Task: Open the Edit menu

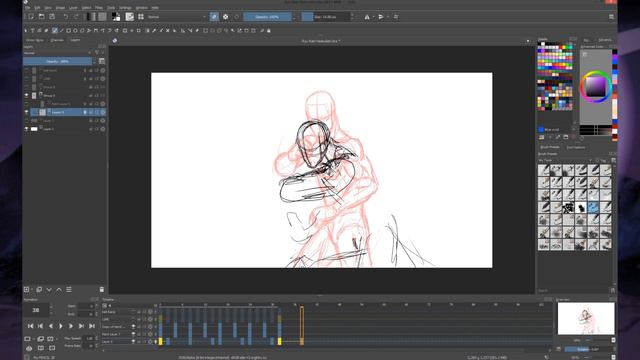Action: 37,8
